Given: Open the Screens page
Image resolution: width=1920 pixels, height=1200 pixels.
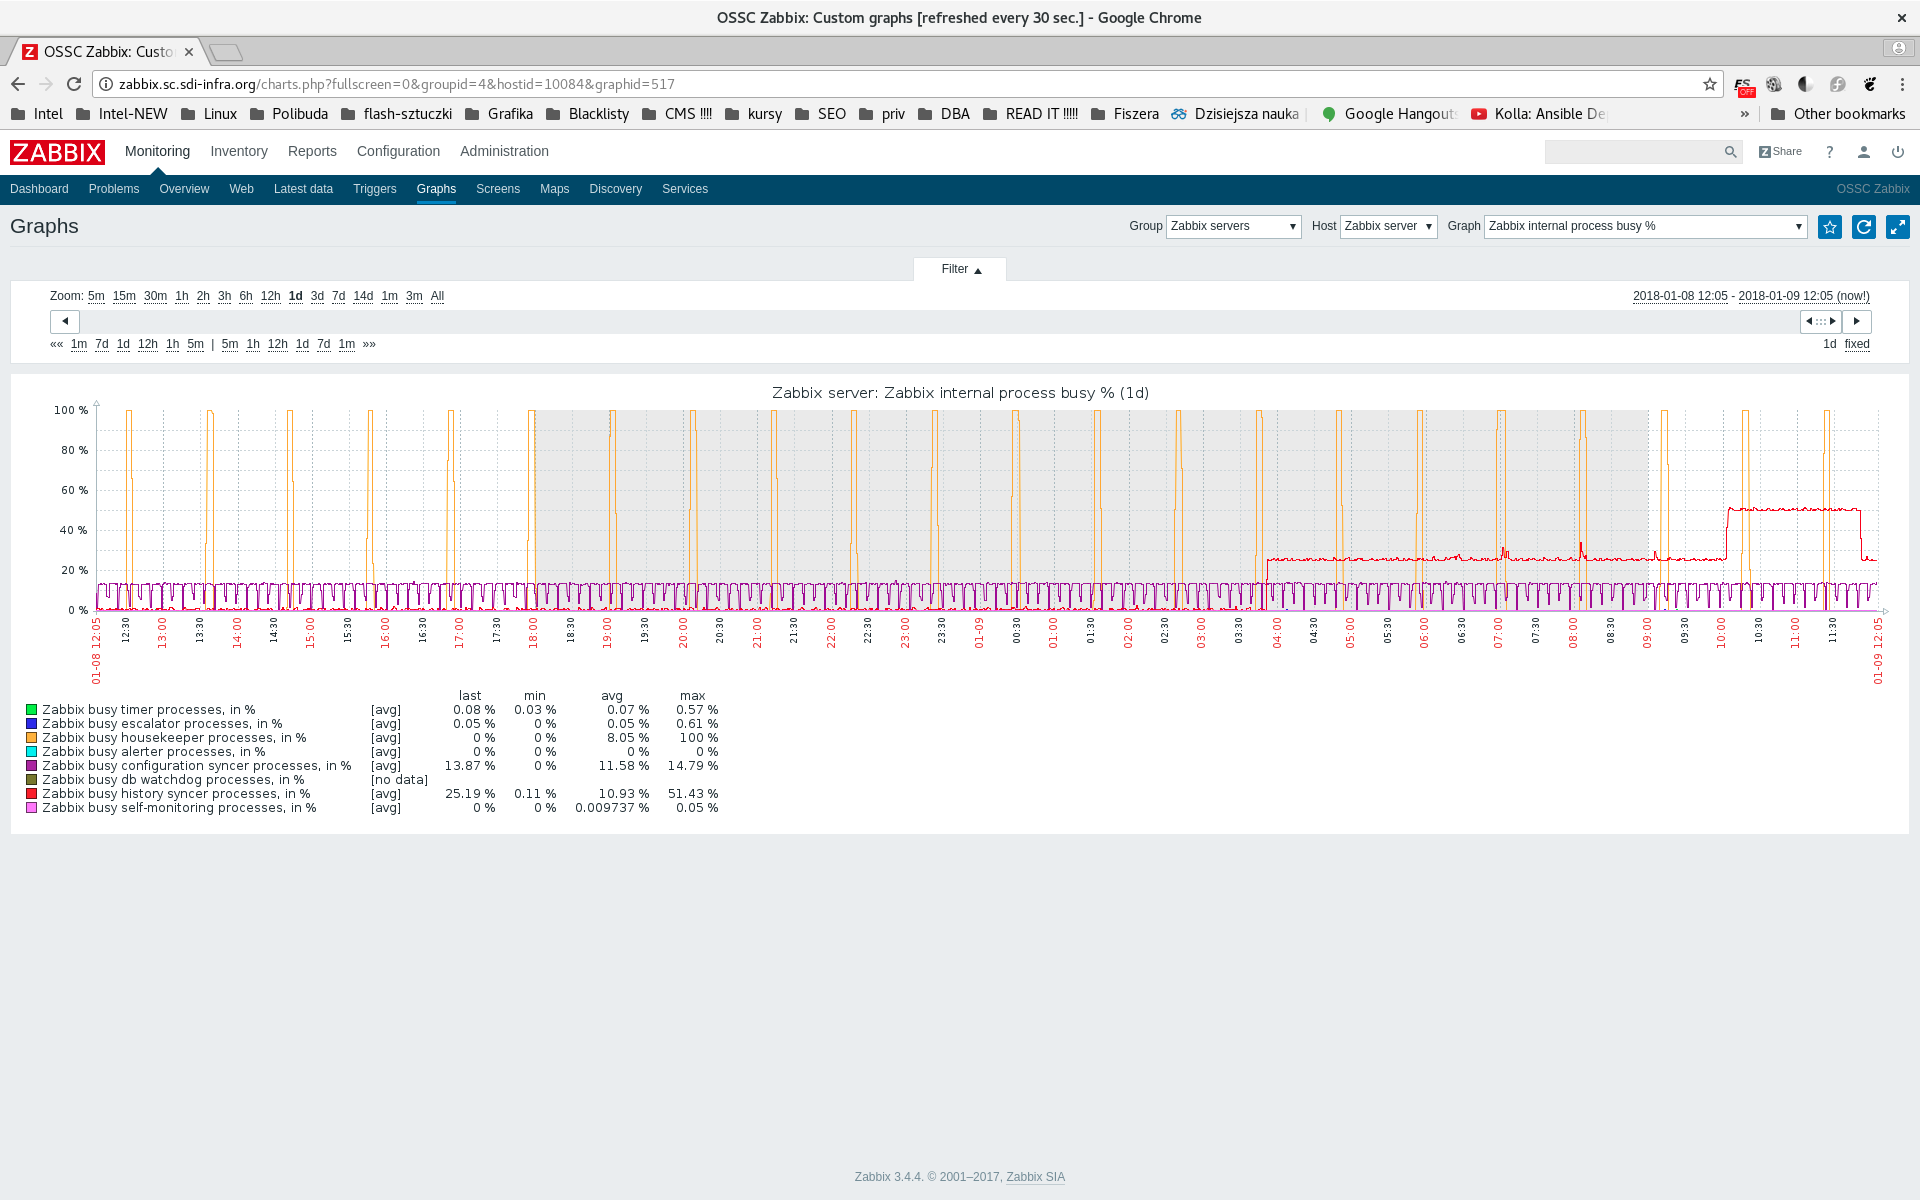Looking at the screenshot, I should (498, 189).
